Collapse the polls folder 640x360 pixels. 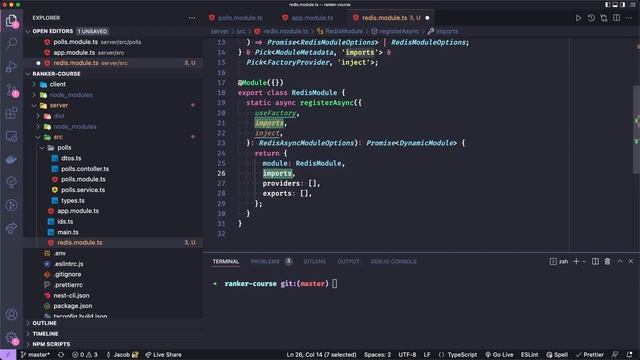[x=64, y=147]
